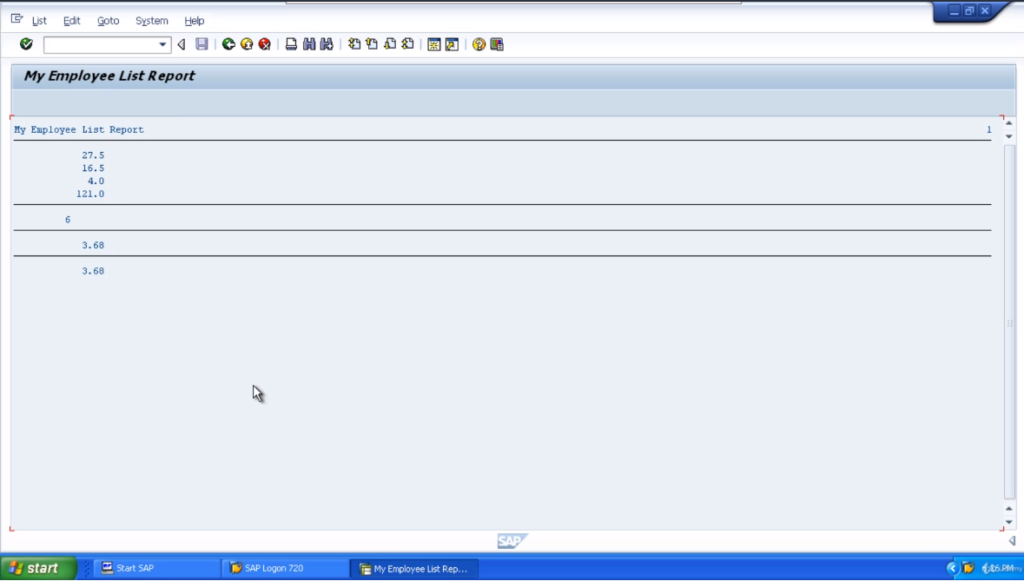The height and width of the screenshot is (581, 1024).
Task: Switch to SAP Logon 720 taskbar item
Action: click(285, 568)
